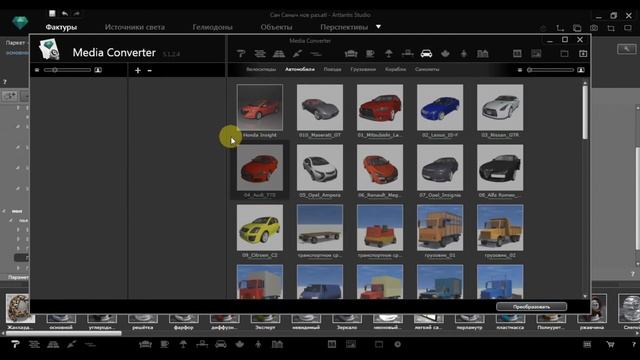Switch to the Поезда subcategory
Screen dimensions: 640x360
click(x=332, y=69)
